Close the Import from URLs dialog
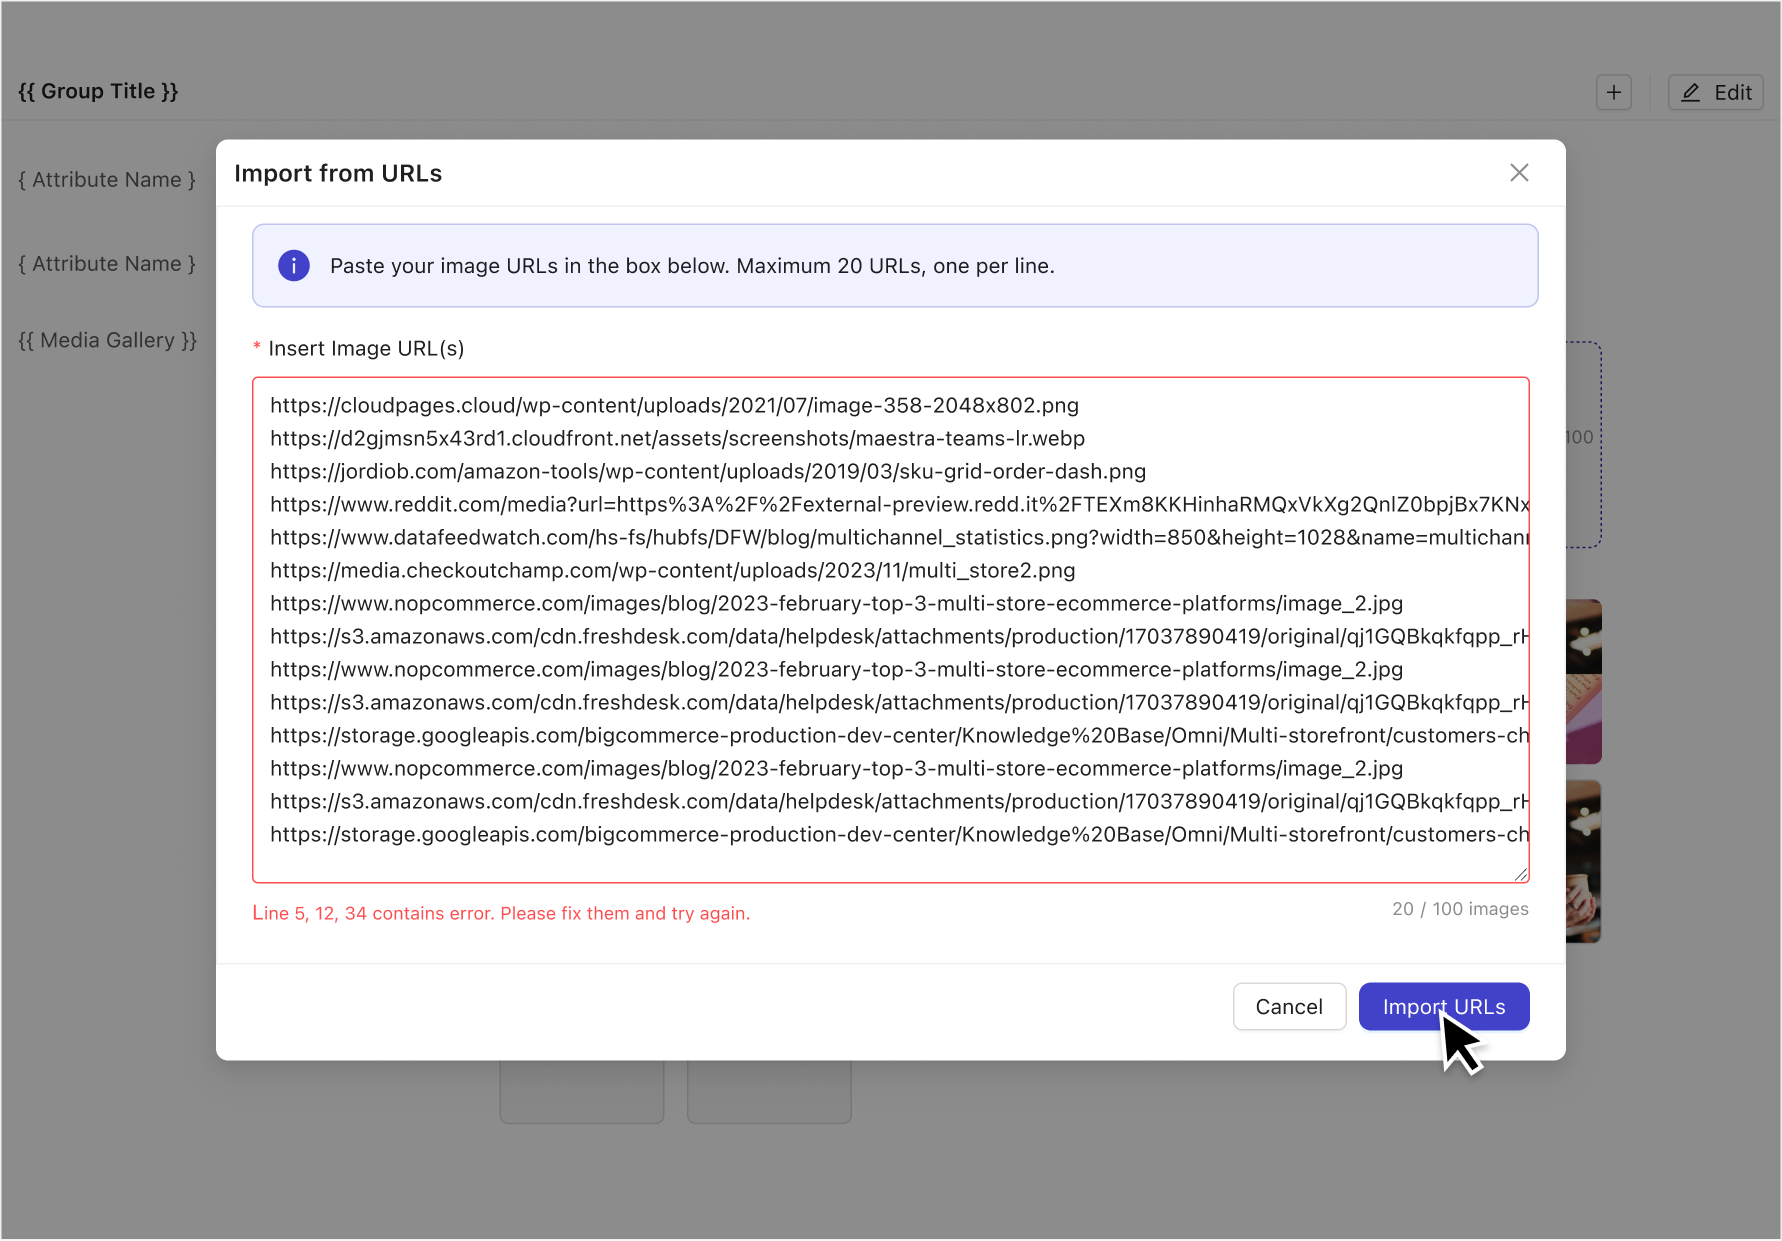Screen dimensions: 1782x1241 1519,172
